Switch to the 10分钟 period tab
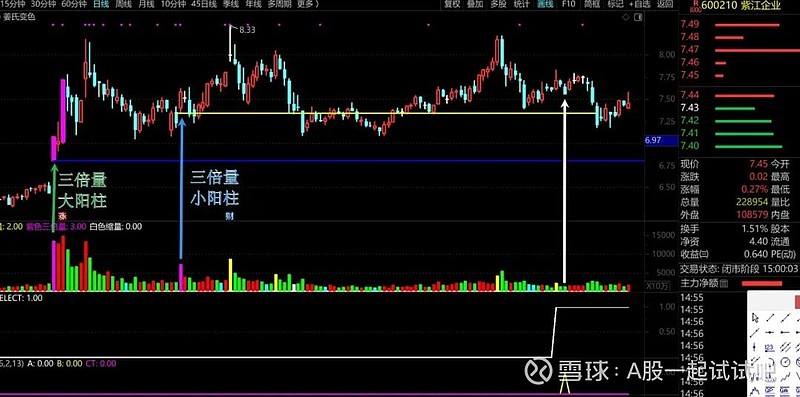Viewport: 800px width, 397px height. click(173, 4)
